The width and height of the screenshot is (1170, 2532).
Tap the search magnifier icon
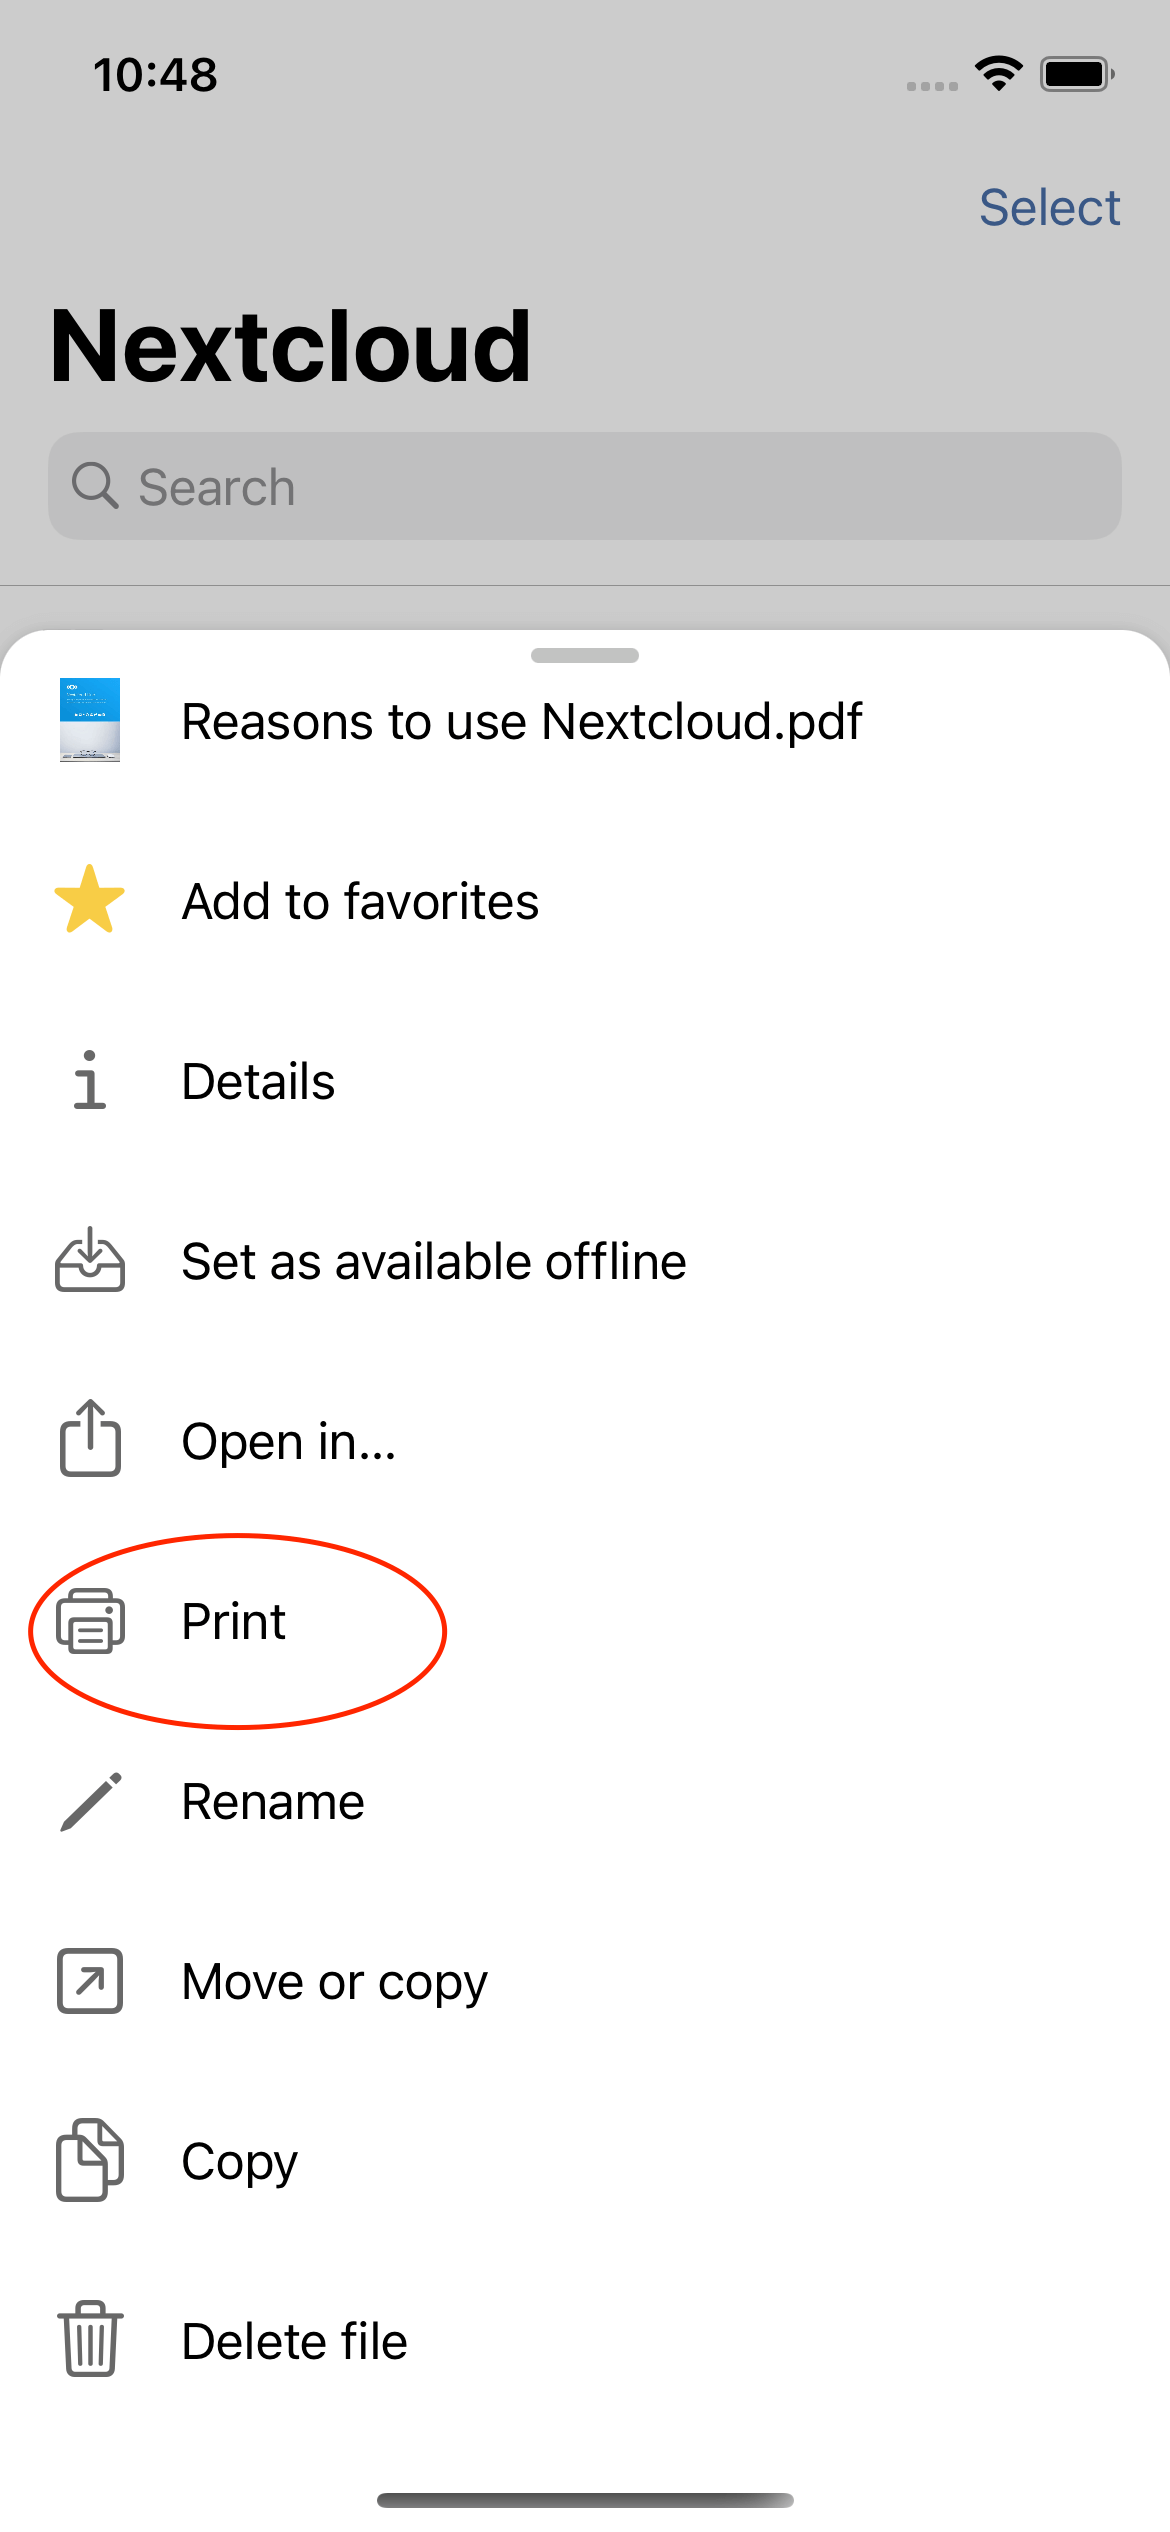(95, 486)
